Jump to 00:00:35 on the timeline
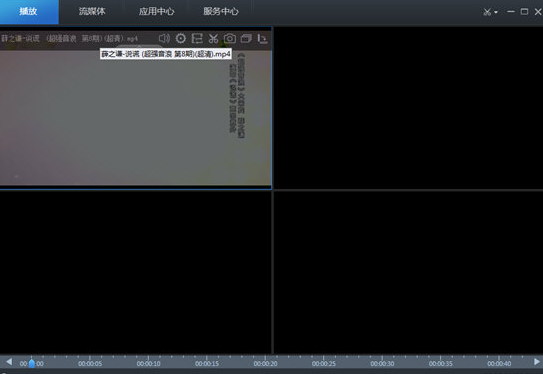 point(440,364)
